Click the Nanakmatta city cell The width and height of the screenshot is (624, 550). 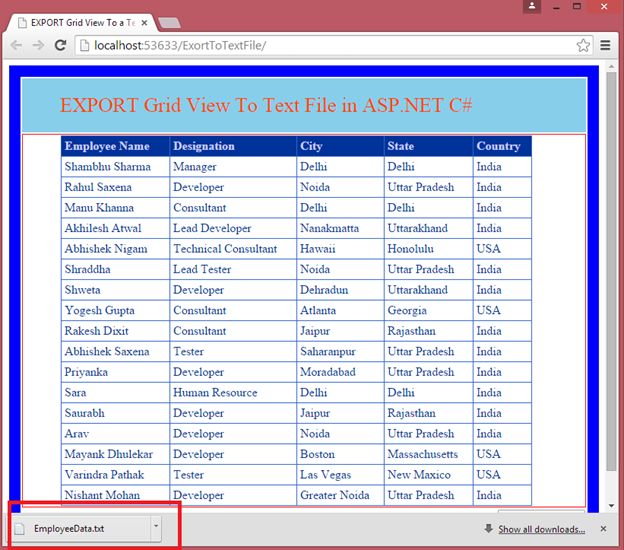[341, 228]
